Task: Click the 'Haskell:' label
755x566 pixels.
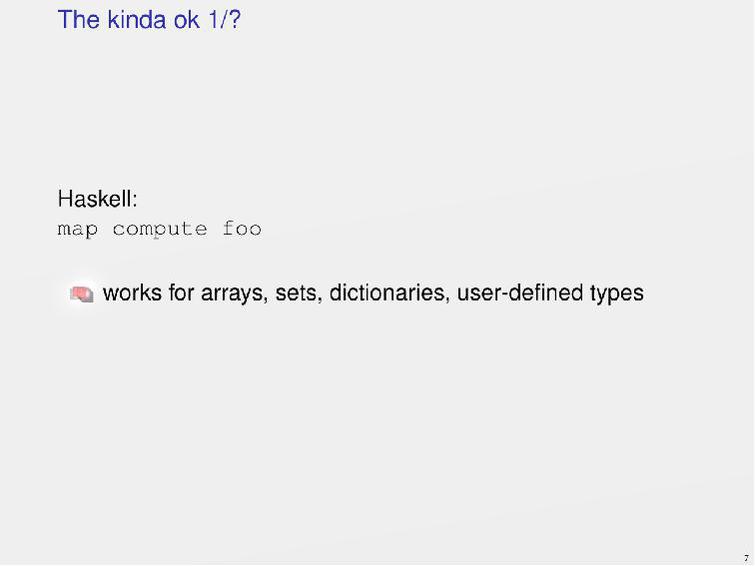Action: 97,199
